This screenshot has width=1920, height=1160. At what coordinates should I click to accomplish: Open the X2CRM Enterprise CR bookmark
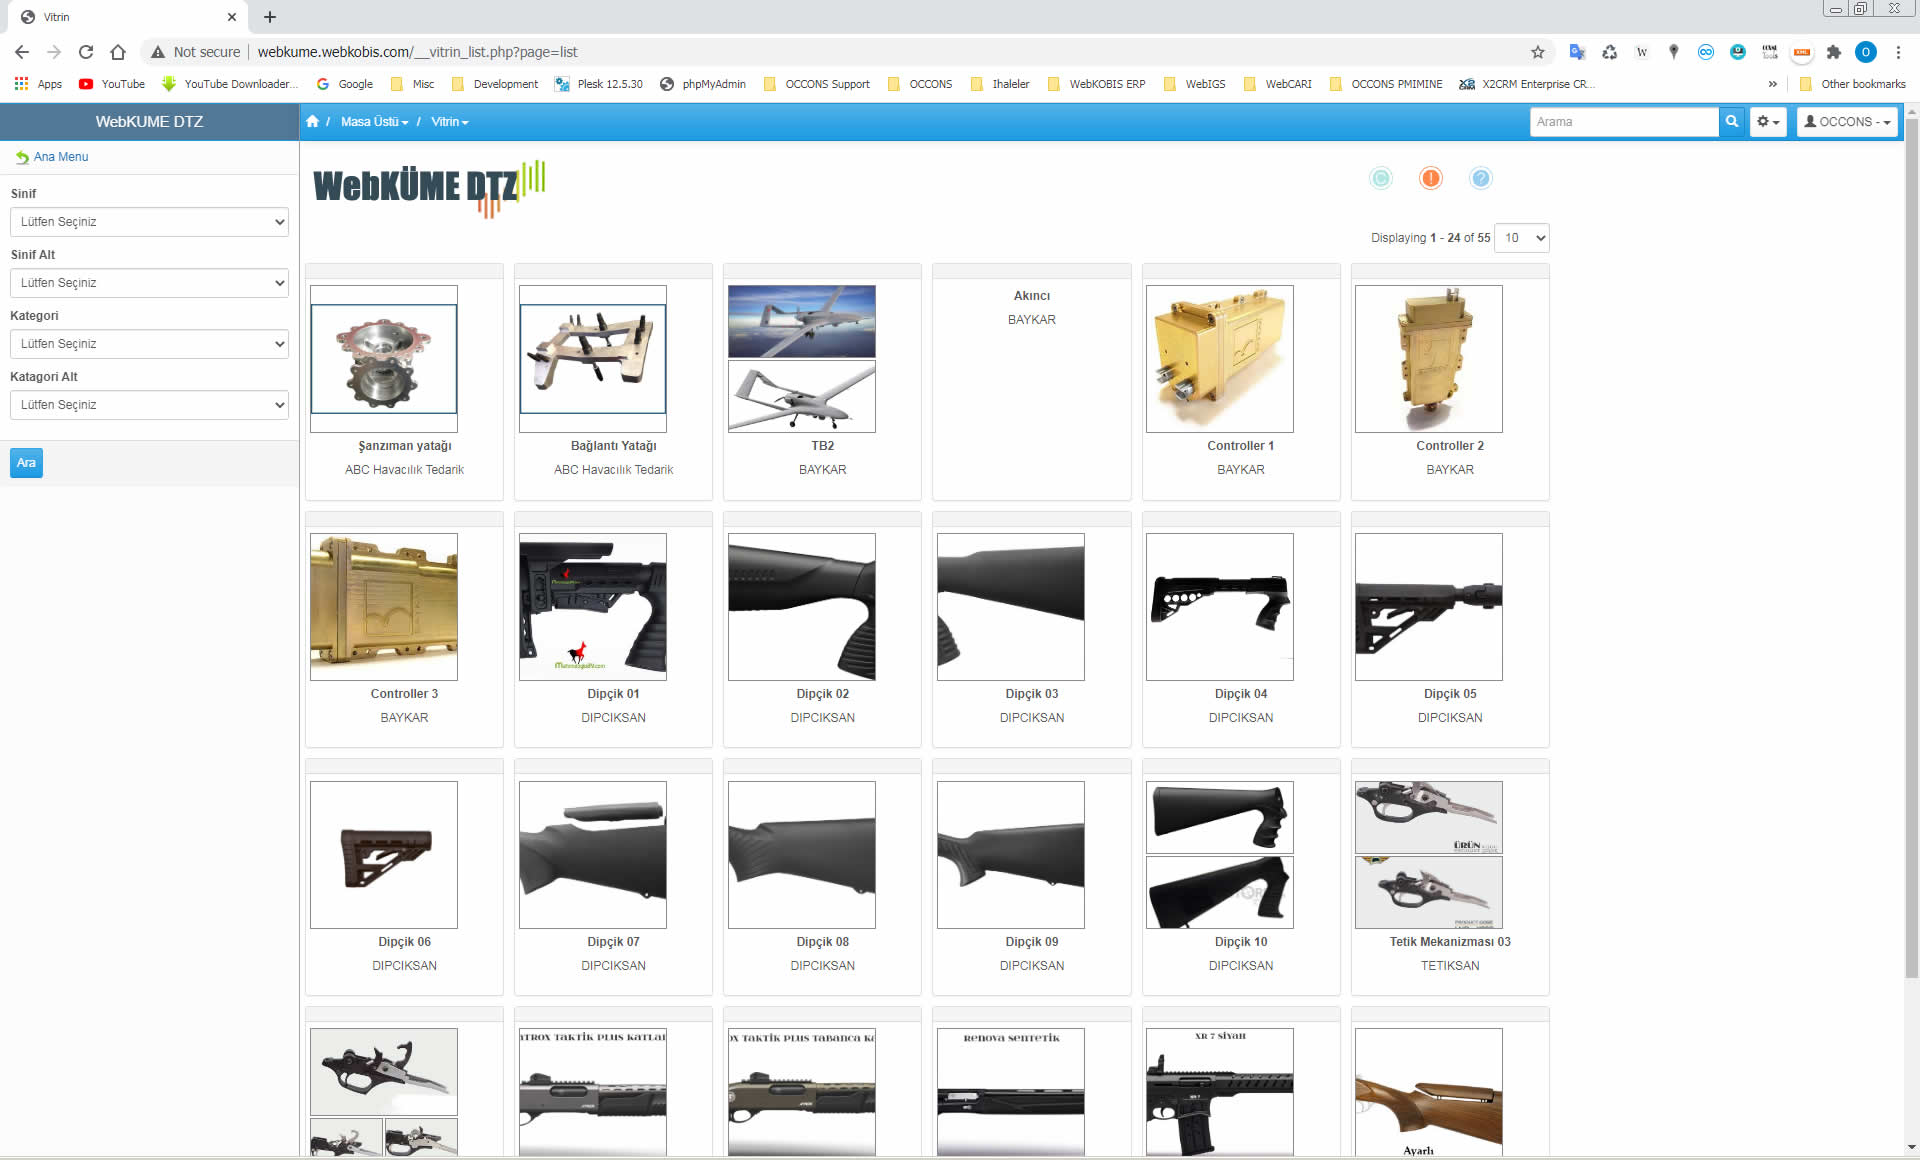tap(1526, 84)
